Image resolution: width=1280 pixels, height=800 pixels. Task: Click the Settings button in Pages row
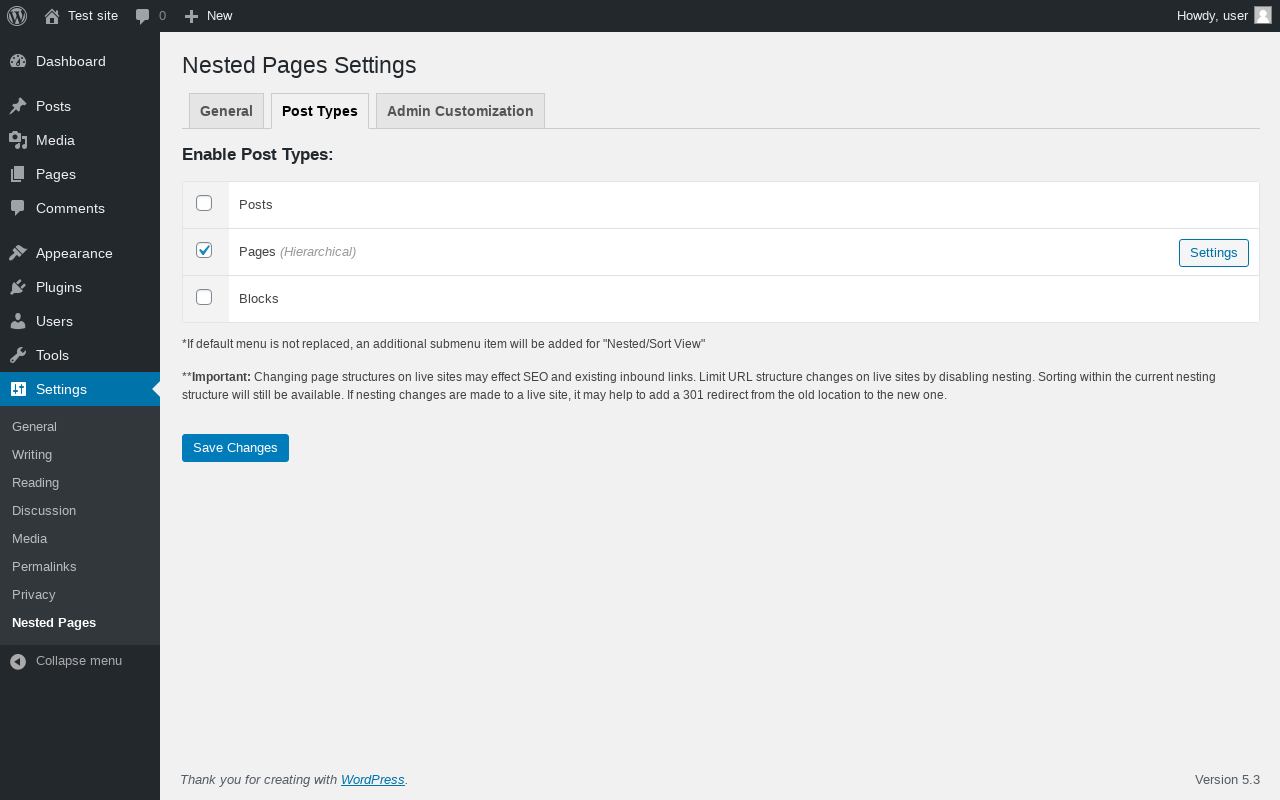coord(1214,253)
